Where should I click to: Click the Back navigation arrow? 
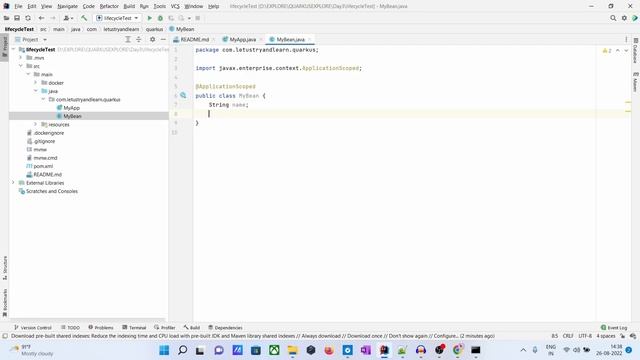(41, 18)
